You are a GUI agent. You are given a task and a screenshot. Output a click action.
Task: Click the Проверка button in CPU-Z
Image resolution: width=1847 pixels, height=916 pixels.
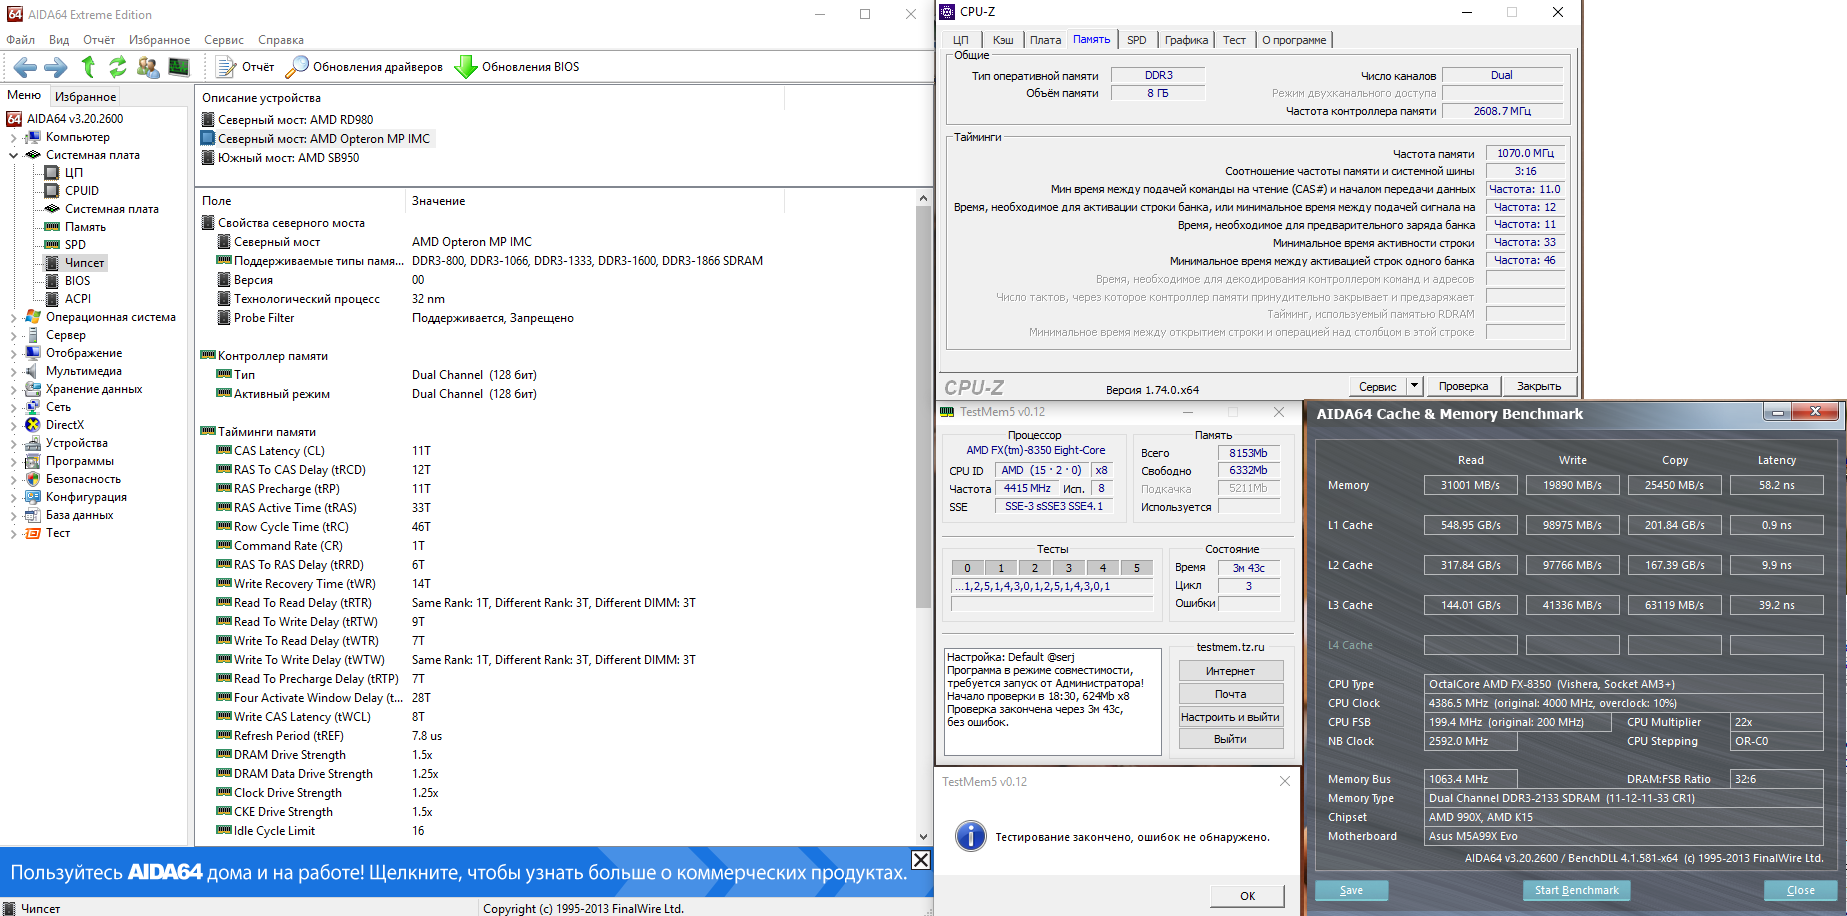pos(1463,386)
